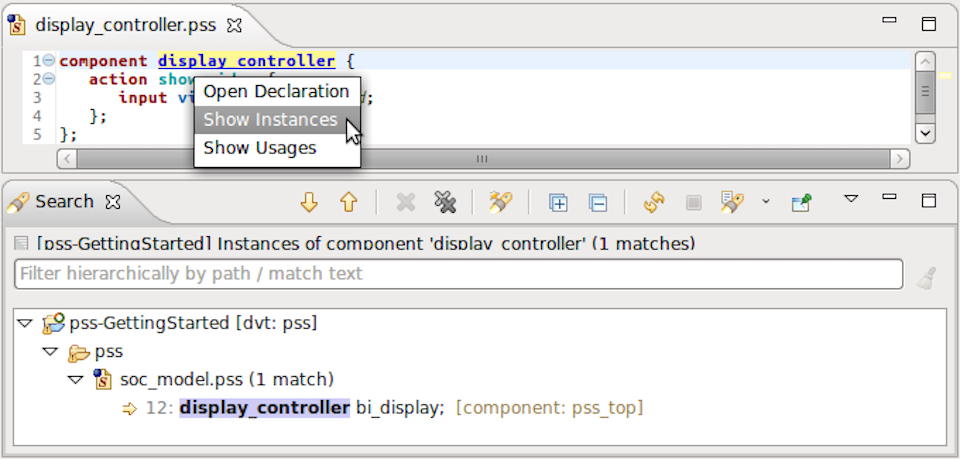Show previous searches history icon
This screenshot has width=960, height=459.
tap(732, 202)
